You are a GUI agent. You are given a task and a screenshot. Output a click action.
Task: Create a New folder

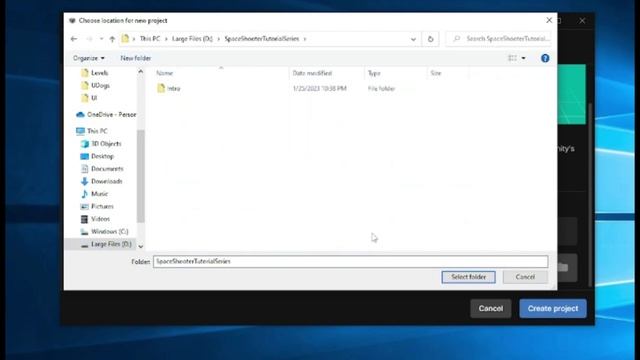(x=136, y=58)
